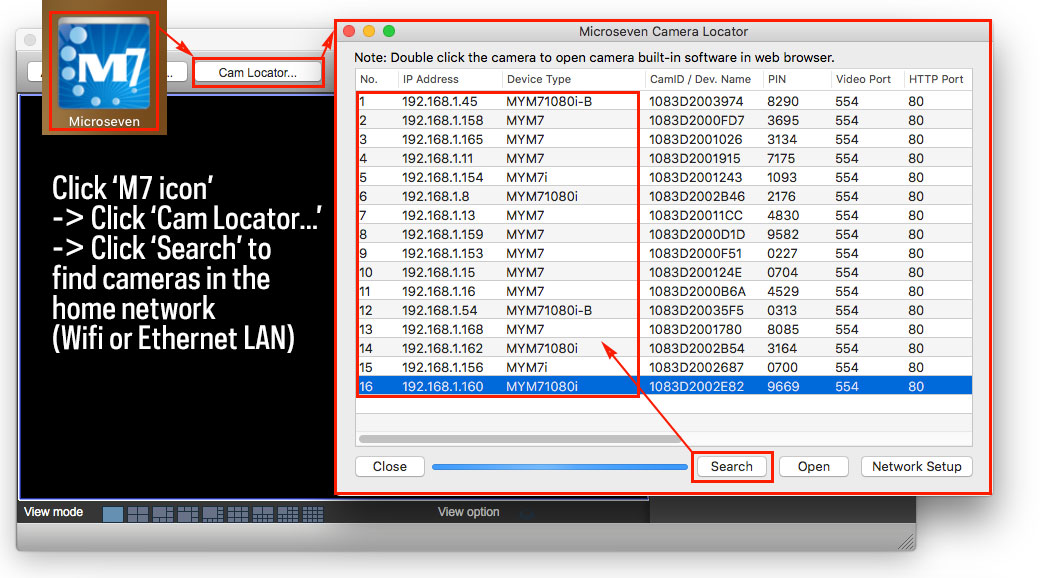Choose the six-pane view with one large pane
The width and height of the screenshot is (1043, 578).
[163, 513]
